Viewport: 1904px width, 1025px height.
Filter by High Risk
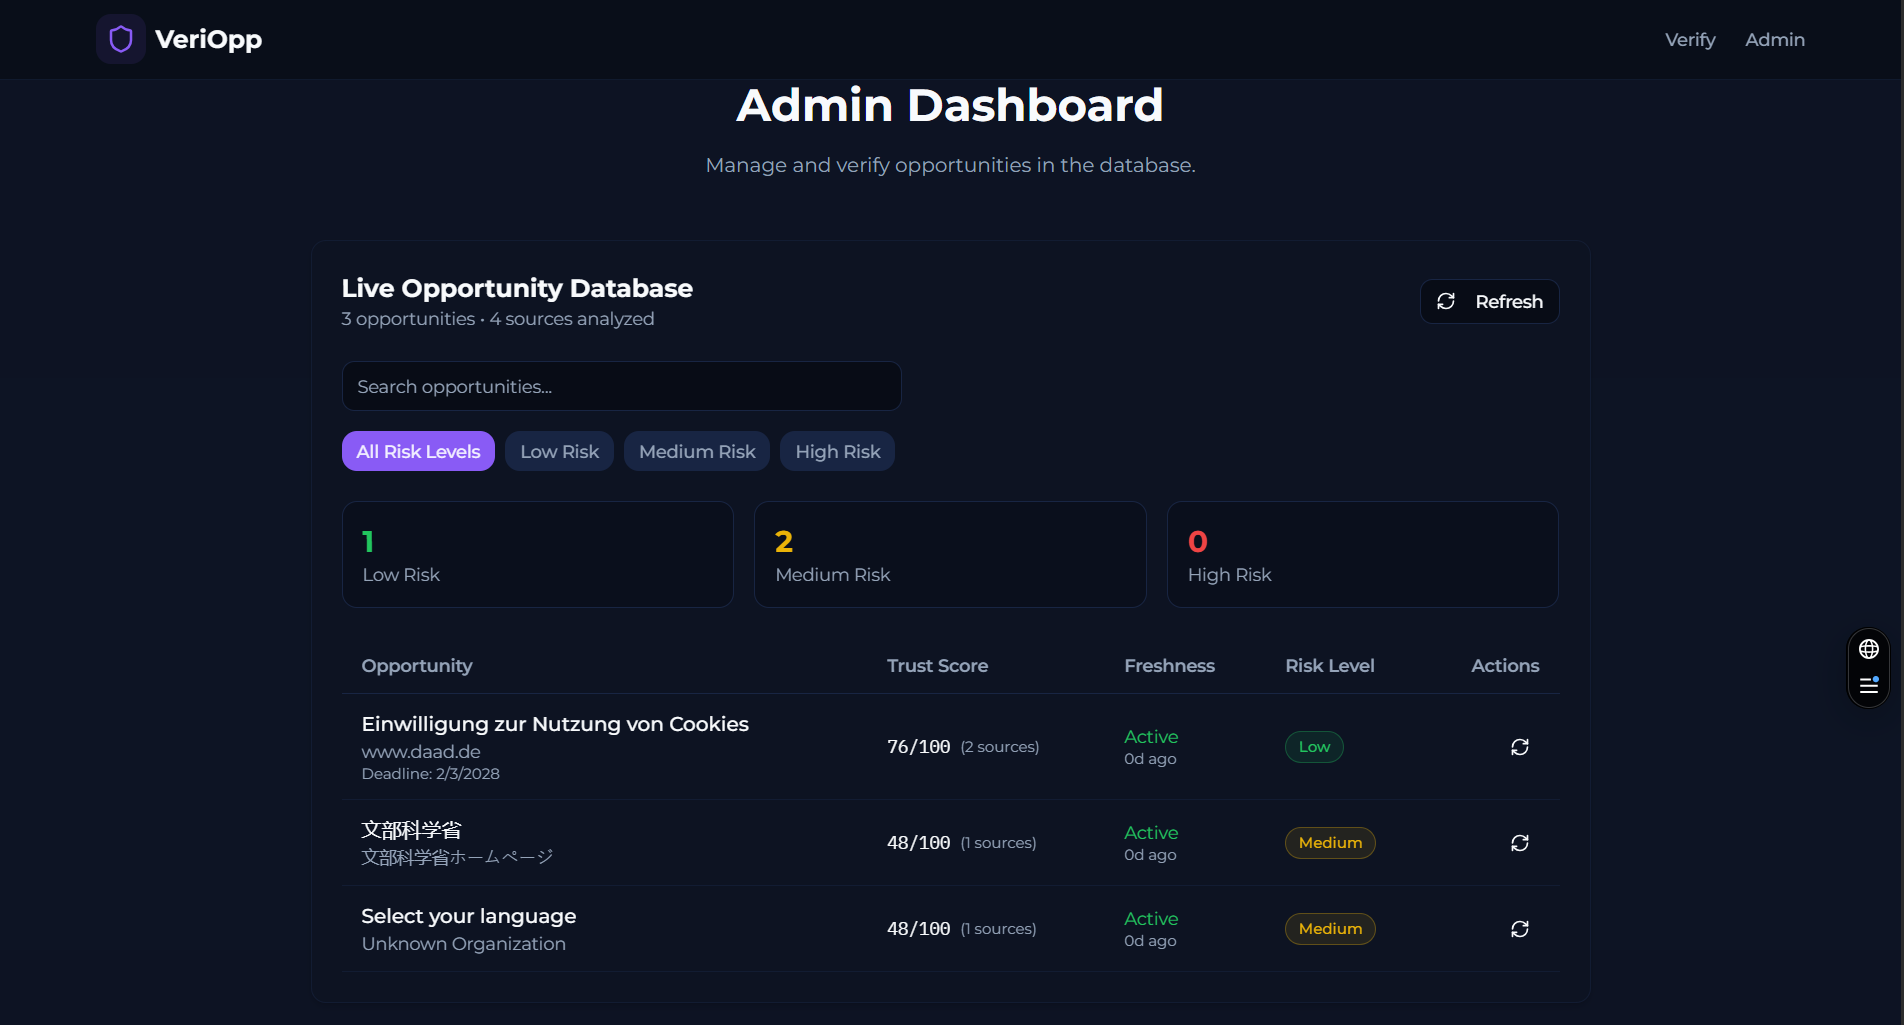click(838, 451)
